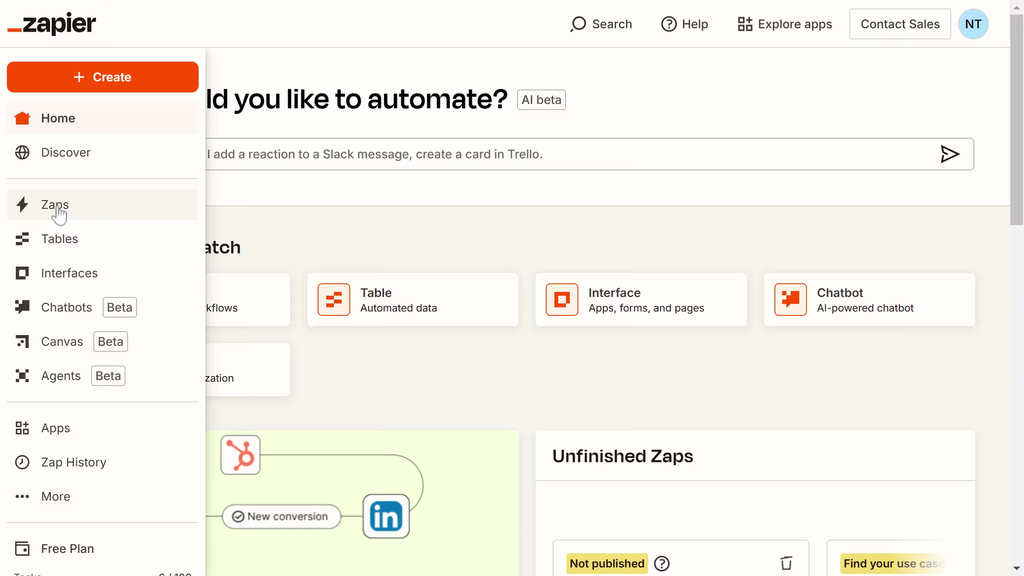Viewport: 1024px width, 576px height.
Task: Expand the More menu in sidebar
Action: (x=55, y=496)
